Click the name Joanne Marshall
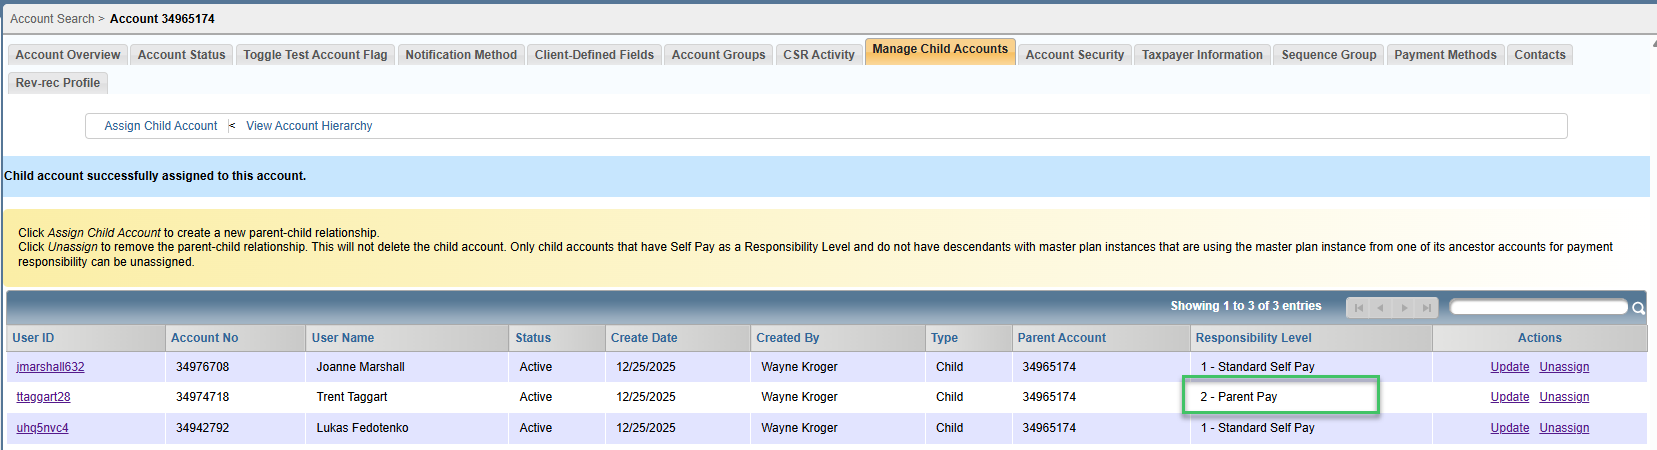 360,367
